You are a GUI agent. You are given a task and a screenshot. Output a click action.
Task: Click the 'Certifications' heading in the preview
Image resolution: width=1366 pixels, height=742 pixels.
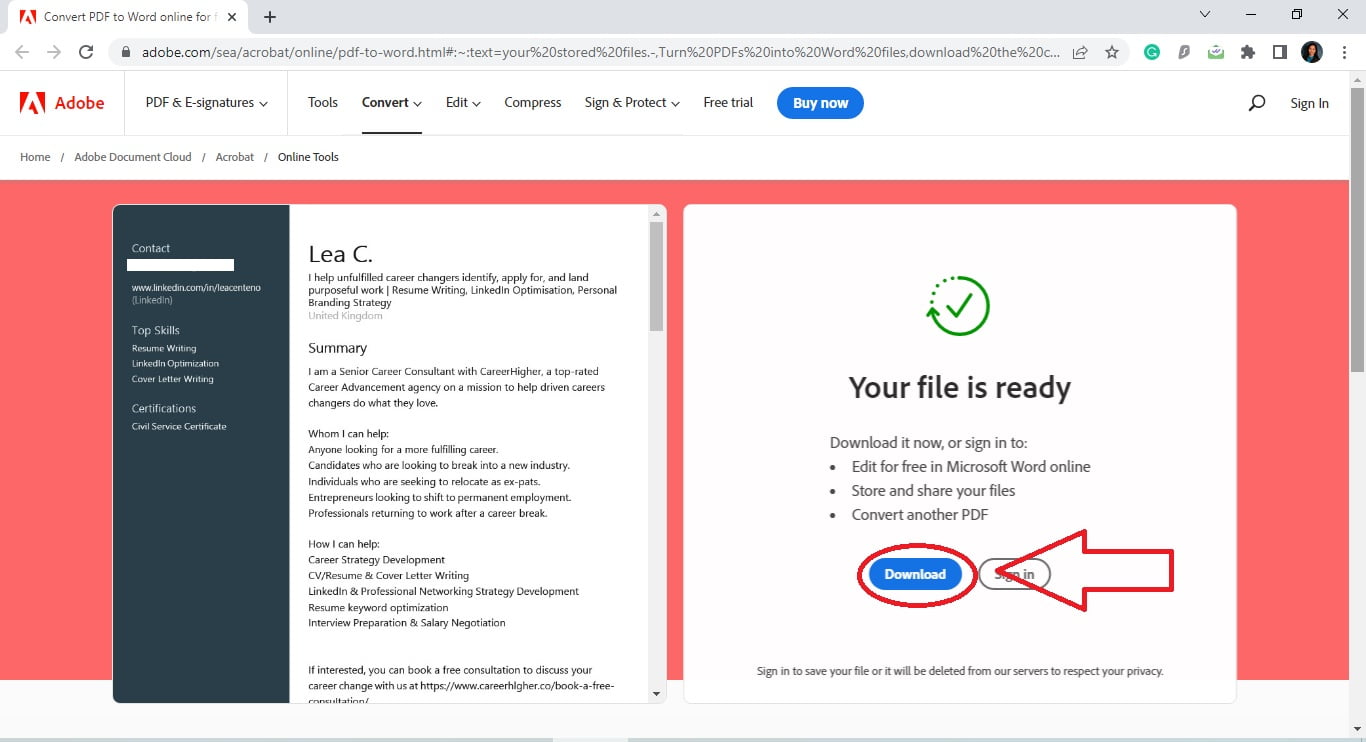(164, 408)
